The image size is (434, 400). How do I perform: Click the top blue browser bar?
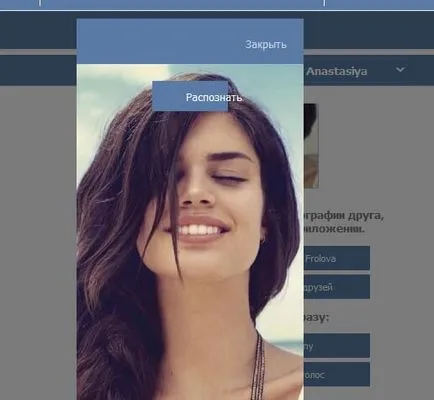click(217, 5)
